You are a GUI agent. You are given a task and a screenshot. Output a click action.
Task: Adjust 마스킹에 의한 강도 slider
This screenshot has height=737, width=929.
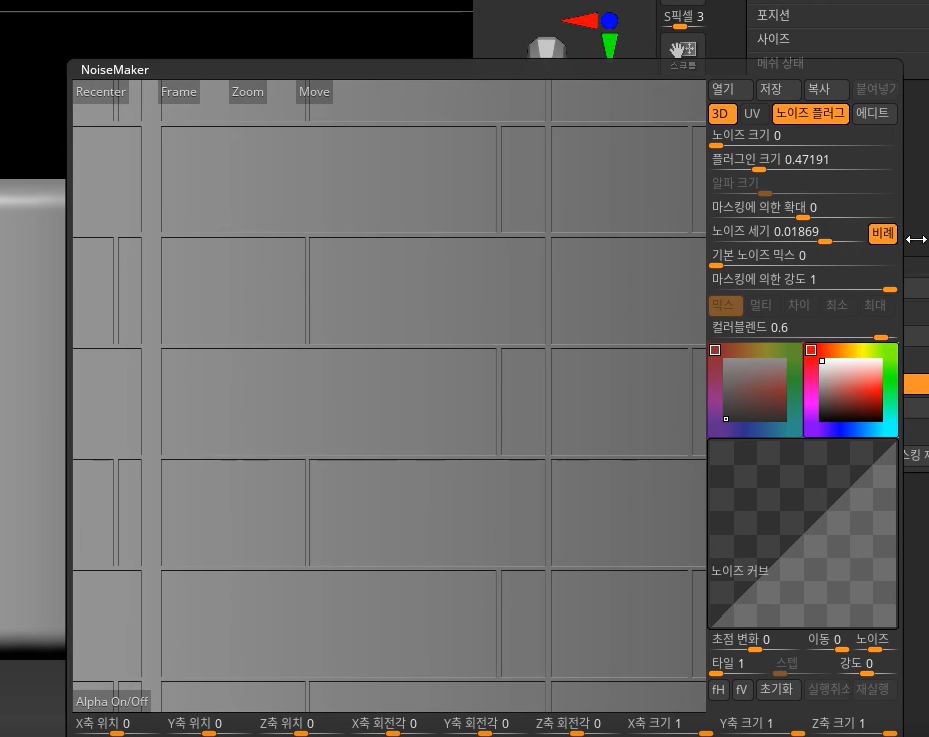point(803,281)
